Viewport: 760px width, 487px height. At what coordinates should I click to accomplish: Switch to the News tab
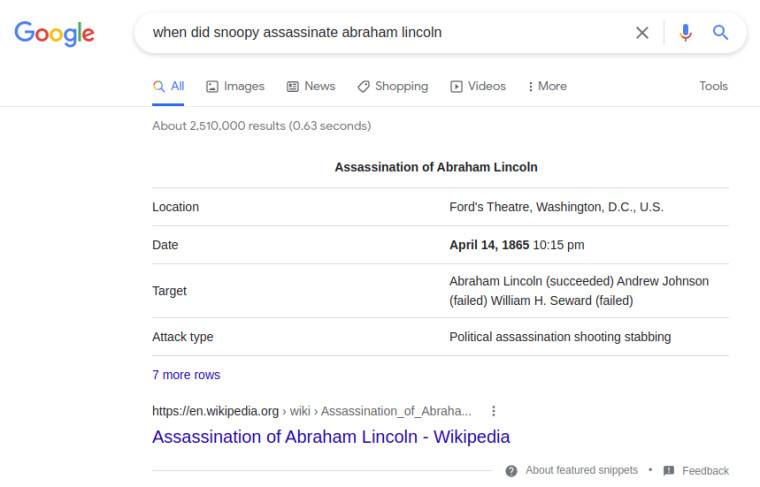(311, 86)
